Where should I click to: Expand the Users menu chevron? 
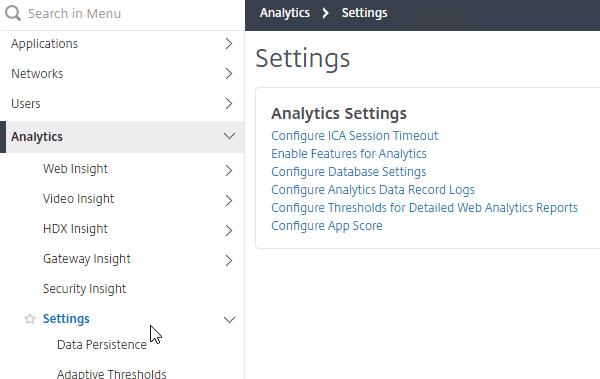(x=229, y=103)
